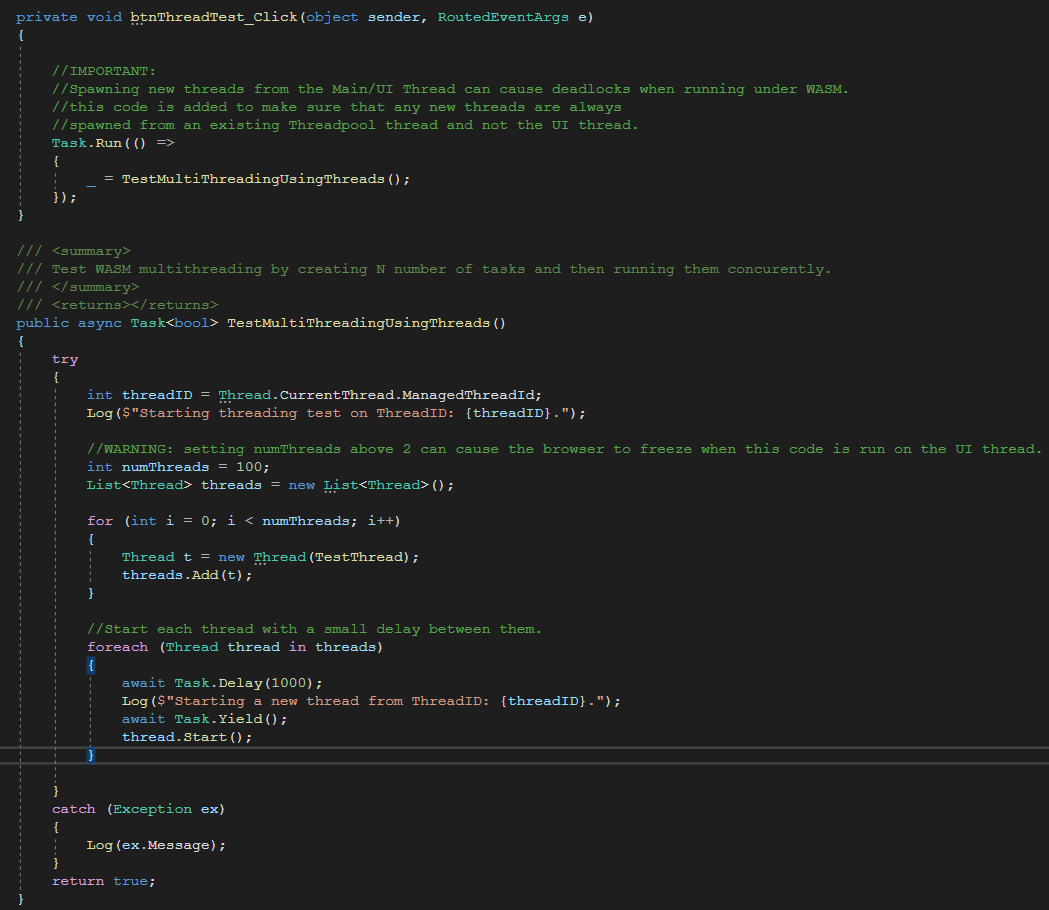Click the comment about deadlocks under WASM
The width and height of the screenshot is (1049, 910).
[x=450, y=89]
